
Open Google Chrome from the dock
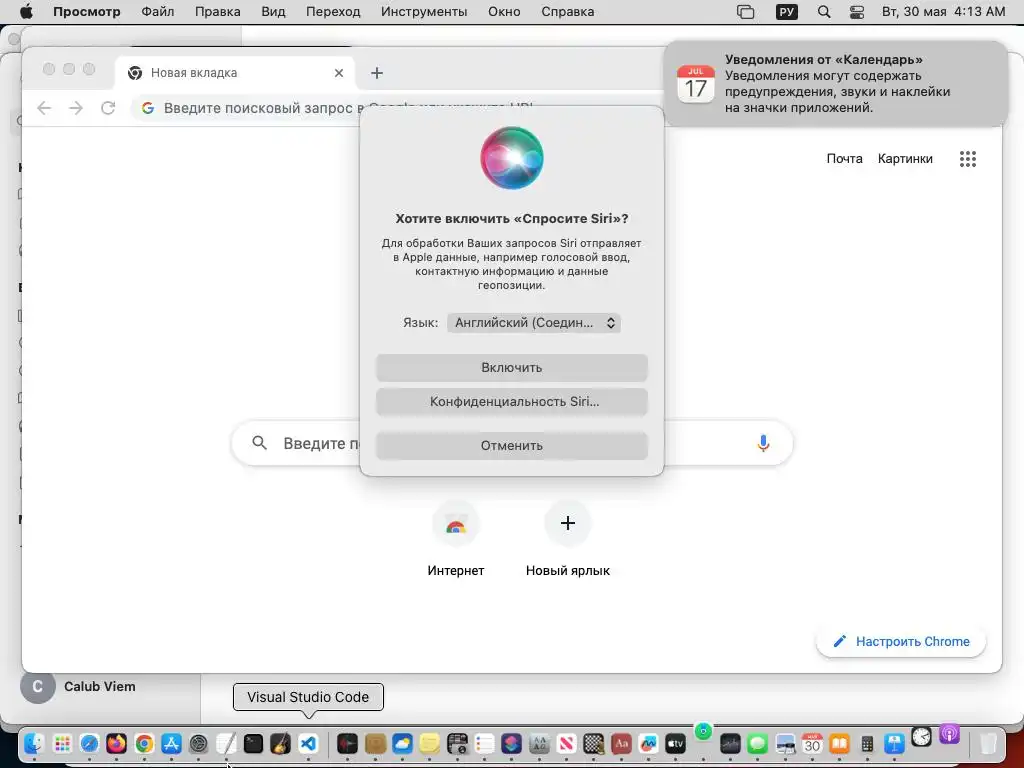click(144, 743)
